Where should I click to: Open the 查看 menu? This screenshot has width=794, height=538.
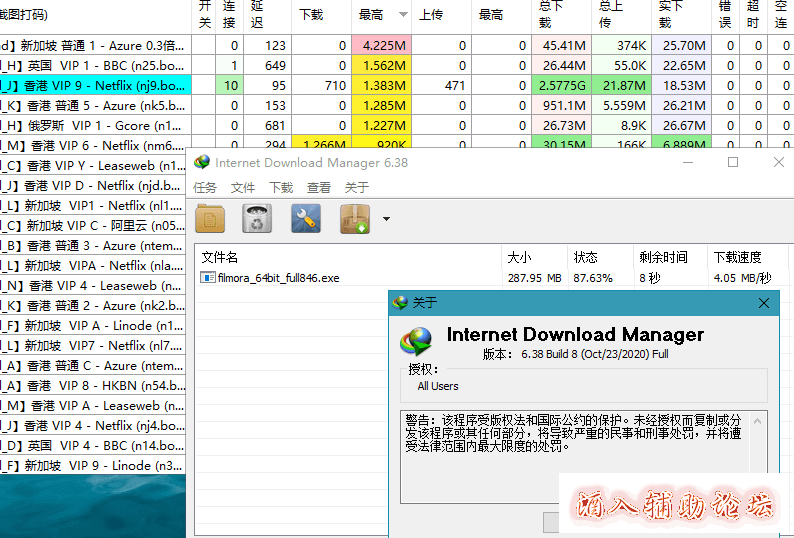tap(319, 188)
